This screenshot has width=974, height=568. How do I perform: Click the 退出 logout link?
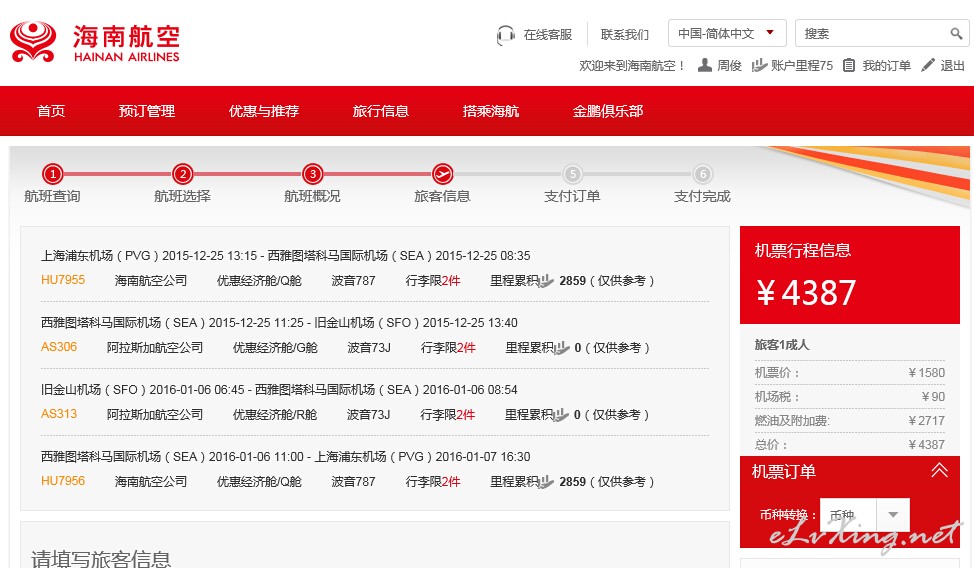click(952, 65)
